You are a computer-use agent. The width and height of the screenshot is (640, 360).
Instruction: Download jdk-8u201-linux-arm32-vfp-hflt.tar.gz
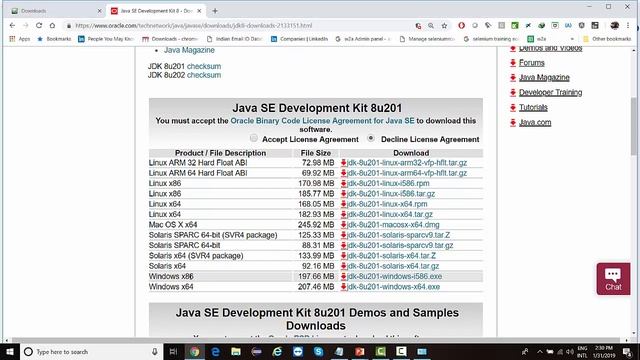pyautogui.click(x=407, y=162)
